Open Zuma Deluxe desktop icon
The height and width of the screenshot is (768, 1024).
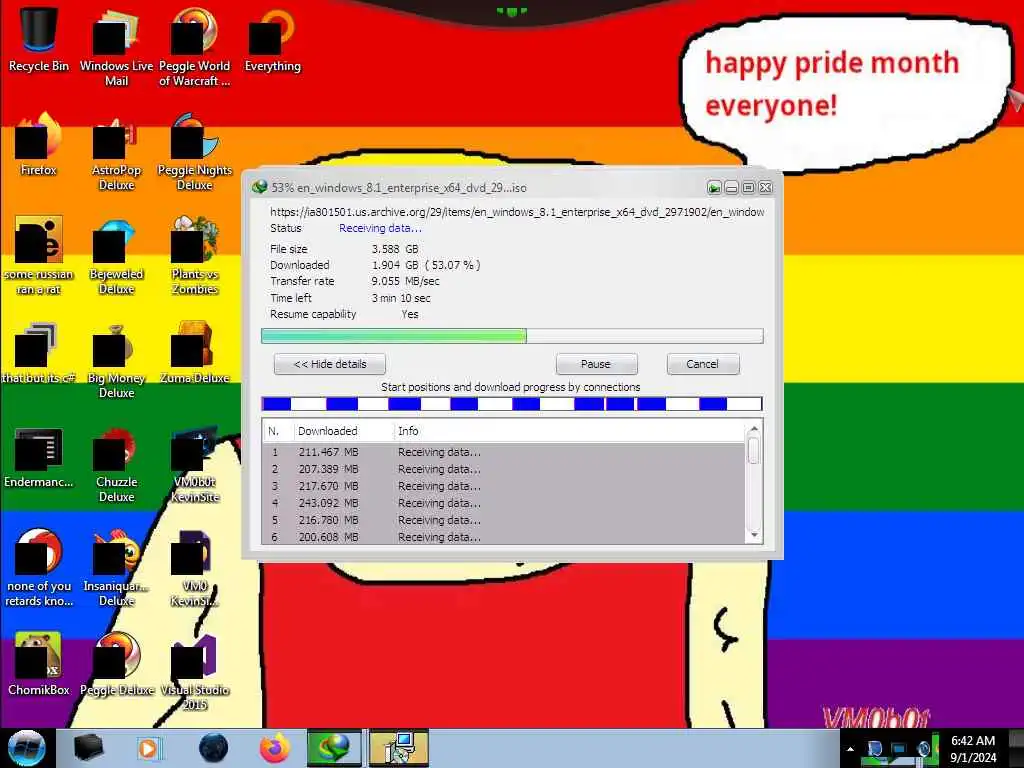(194, 353)
